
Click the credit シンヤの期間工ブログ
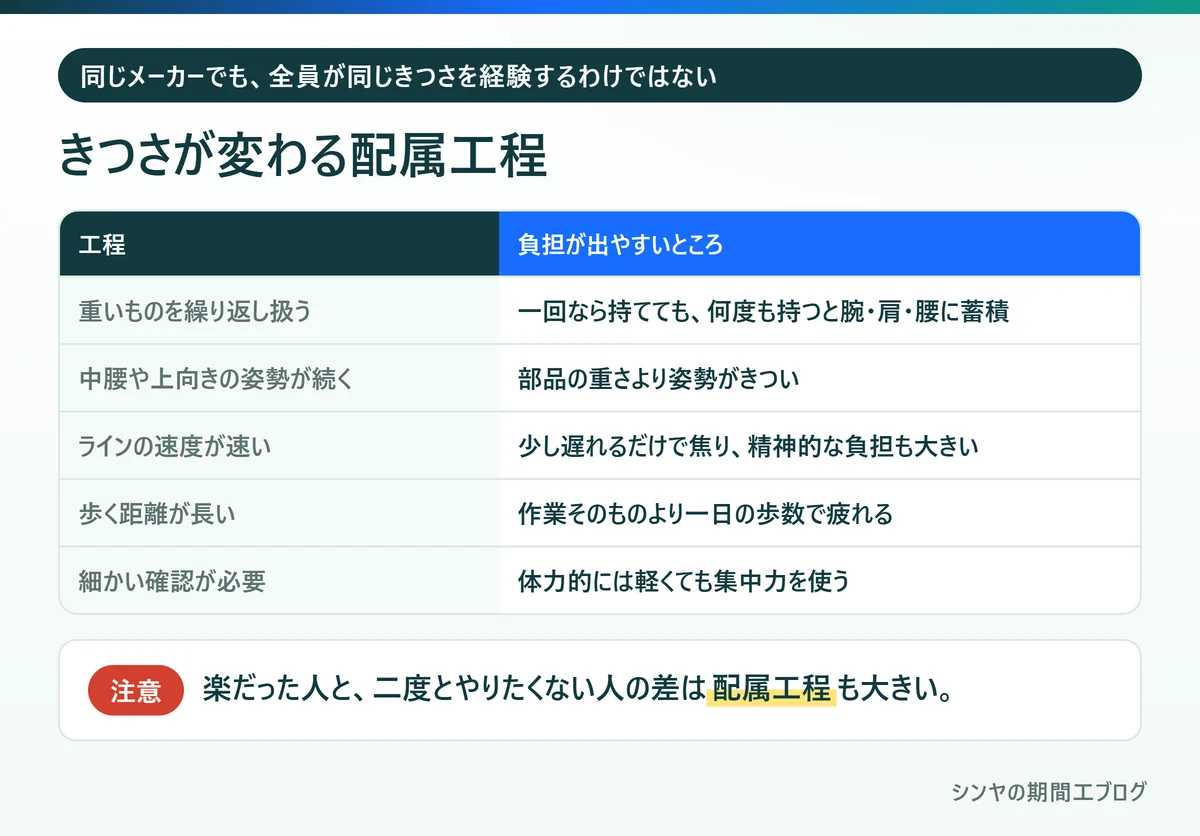point(1049,792)
